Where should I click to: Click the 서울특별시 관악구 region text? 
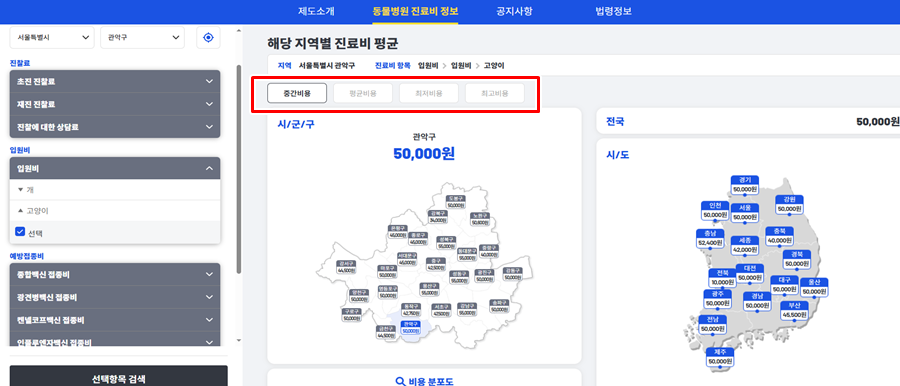(327, 65)
